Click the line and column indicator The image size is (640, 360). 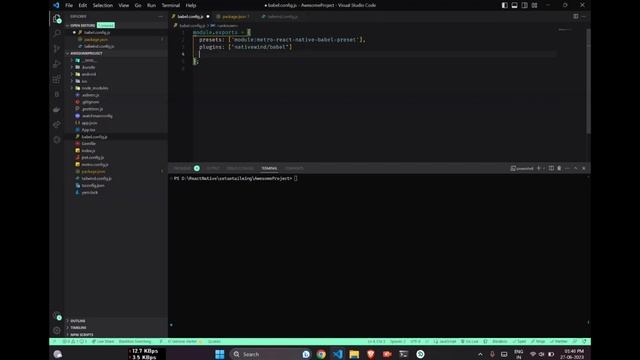(x=376, y=341)
